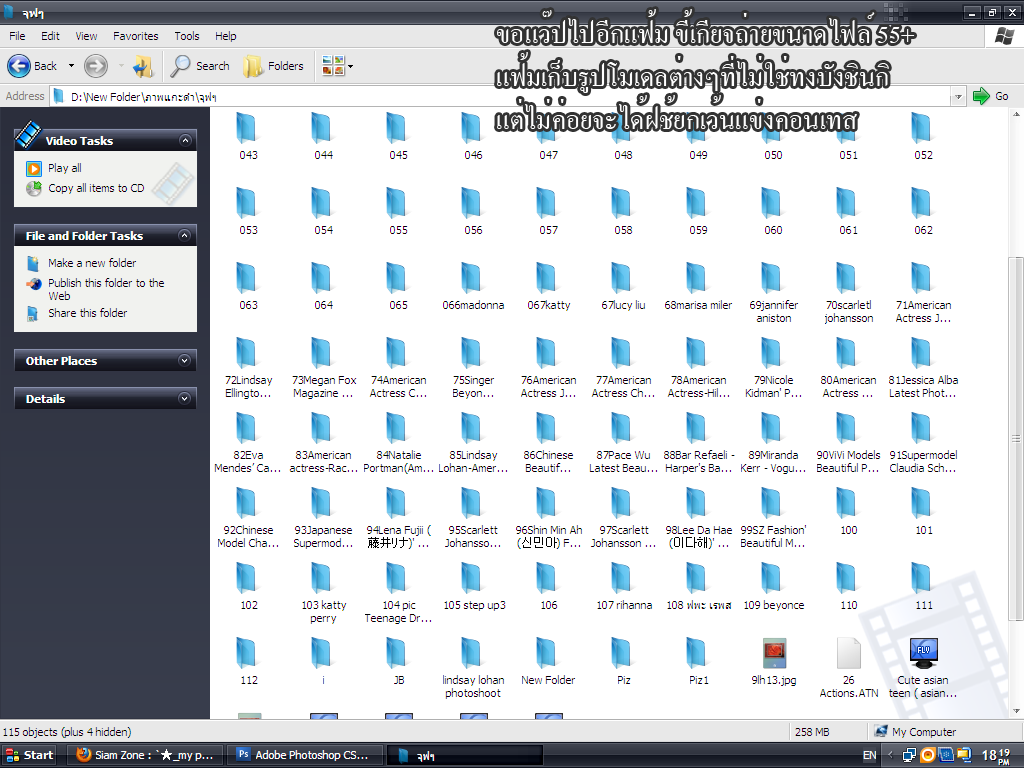Screen dimensions: 1024x768
Task: Click the Windows Start button
Action: [x=30, y=756]
